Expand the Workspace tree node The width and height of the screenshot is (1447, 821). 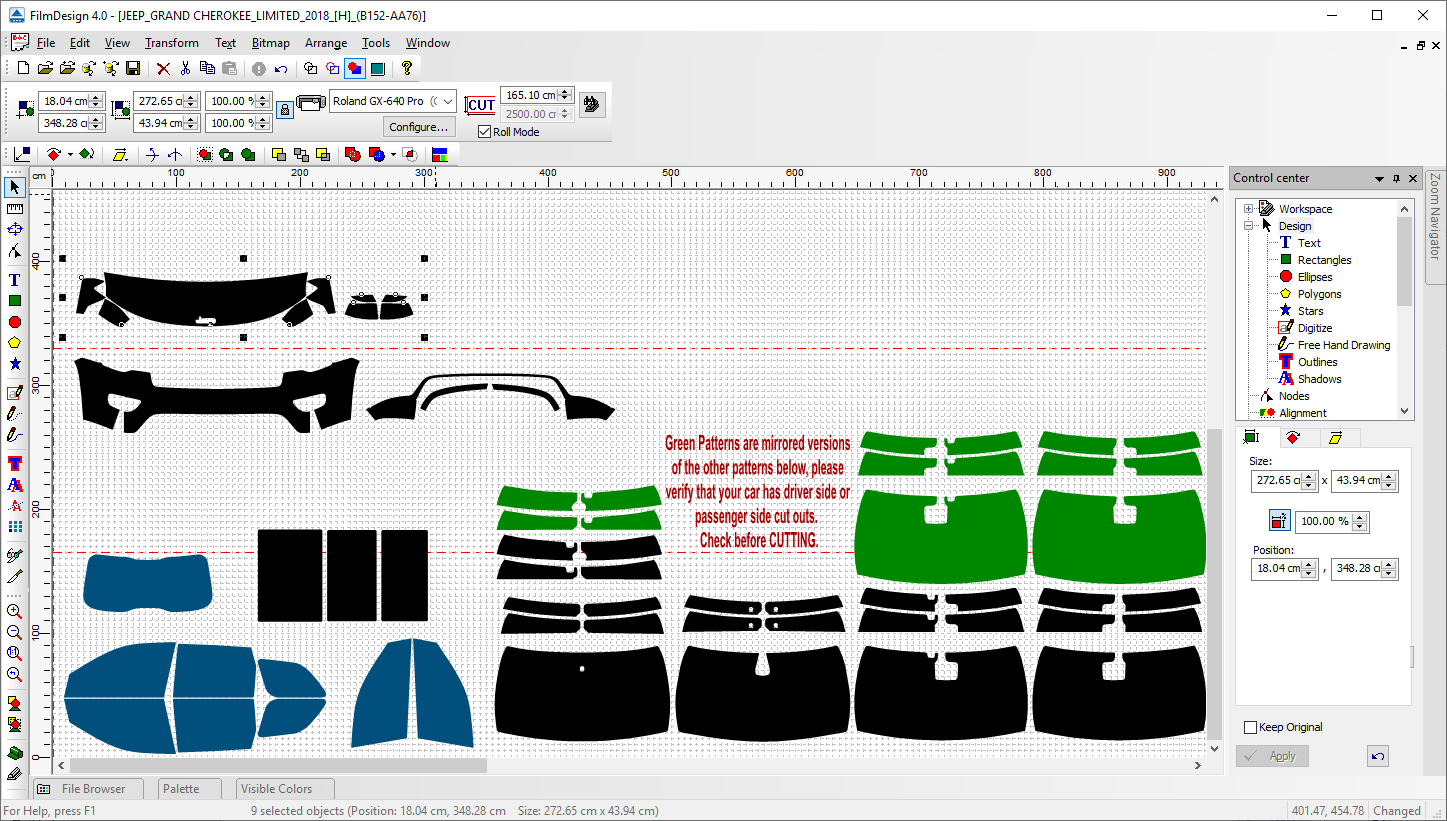click(x=1249, y=209)
